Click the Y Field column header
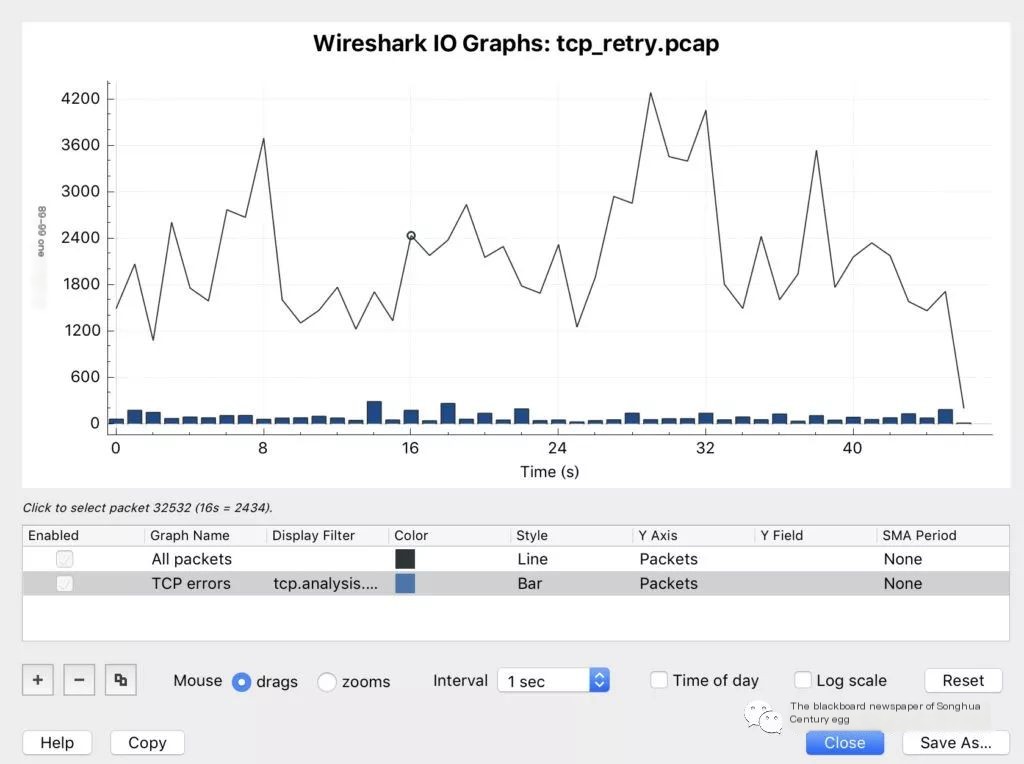The image size is (1024, 764). click(781, 535)
